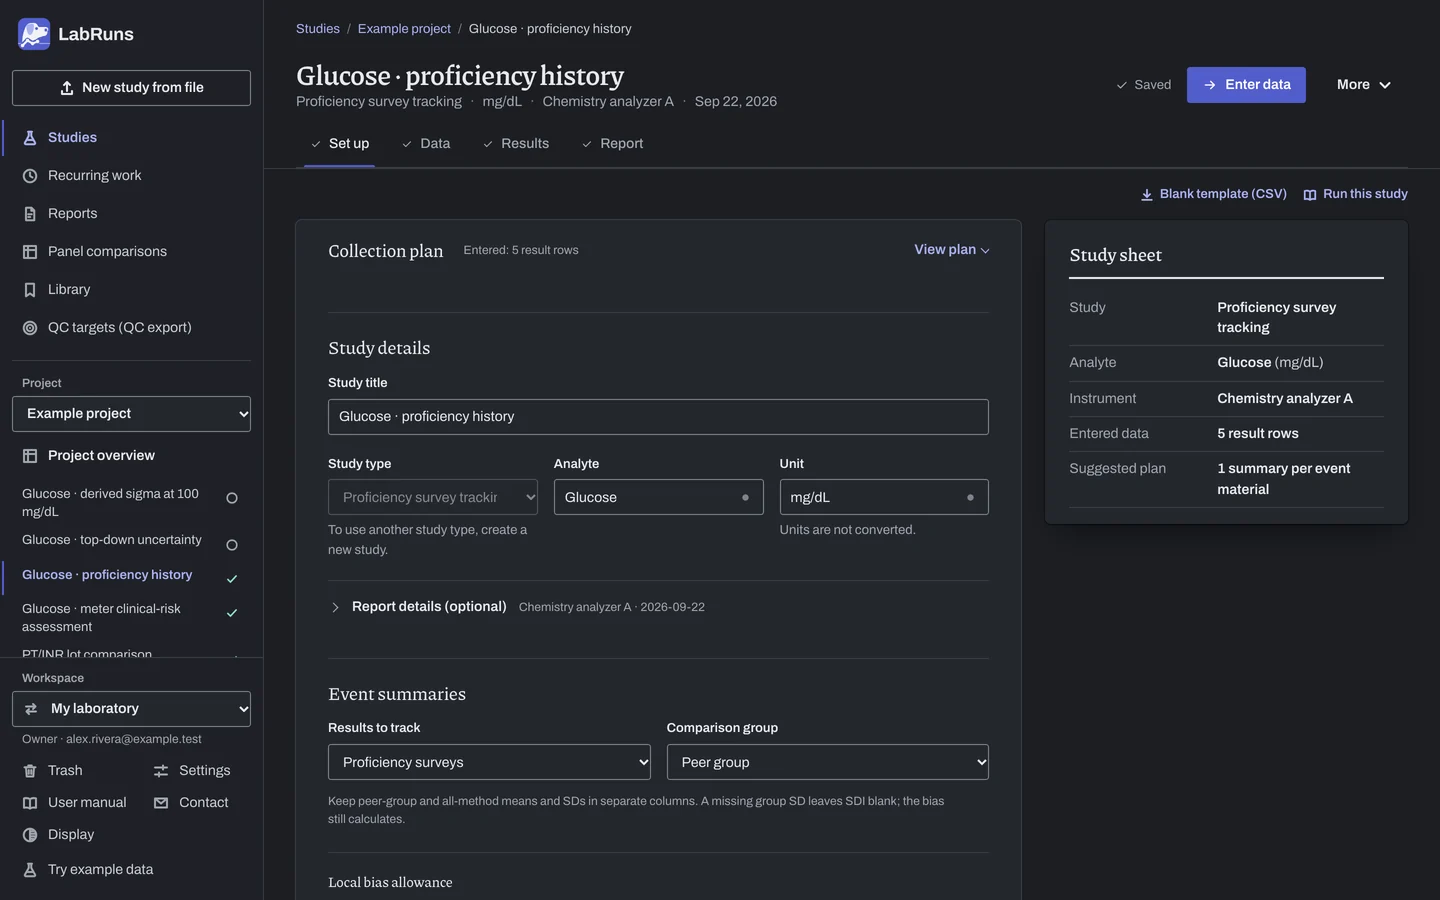Click the Enter data button
This screenshot has height=900, width=1440.
[1246, 85]
